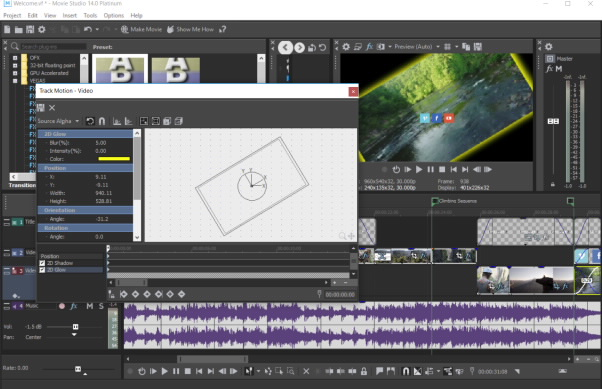Click the Undo arrow in main toolbar

click(x=88, y=29)
